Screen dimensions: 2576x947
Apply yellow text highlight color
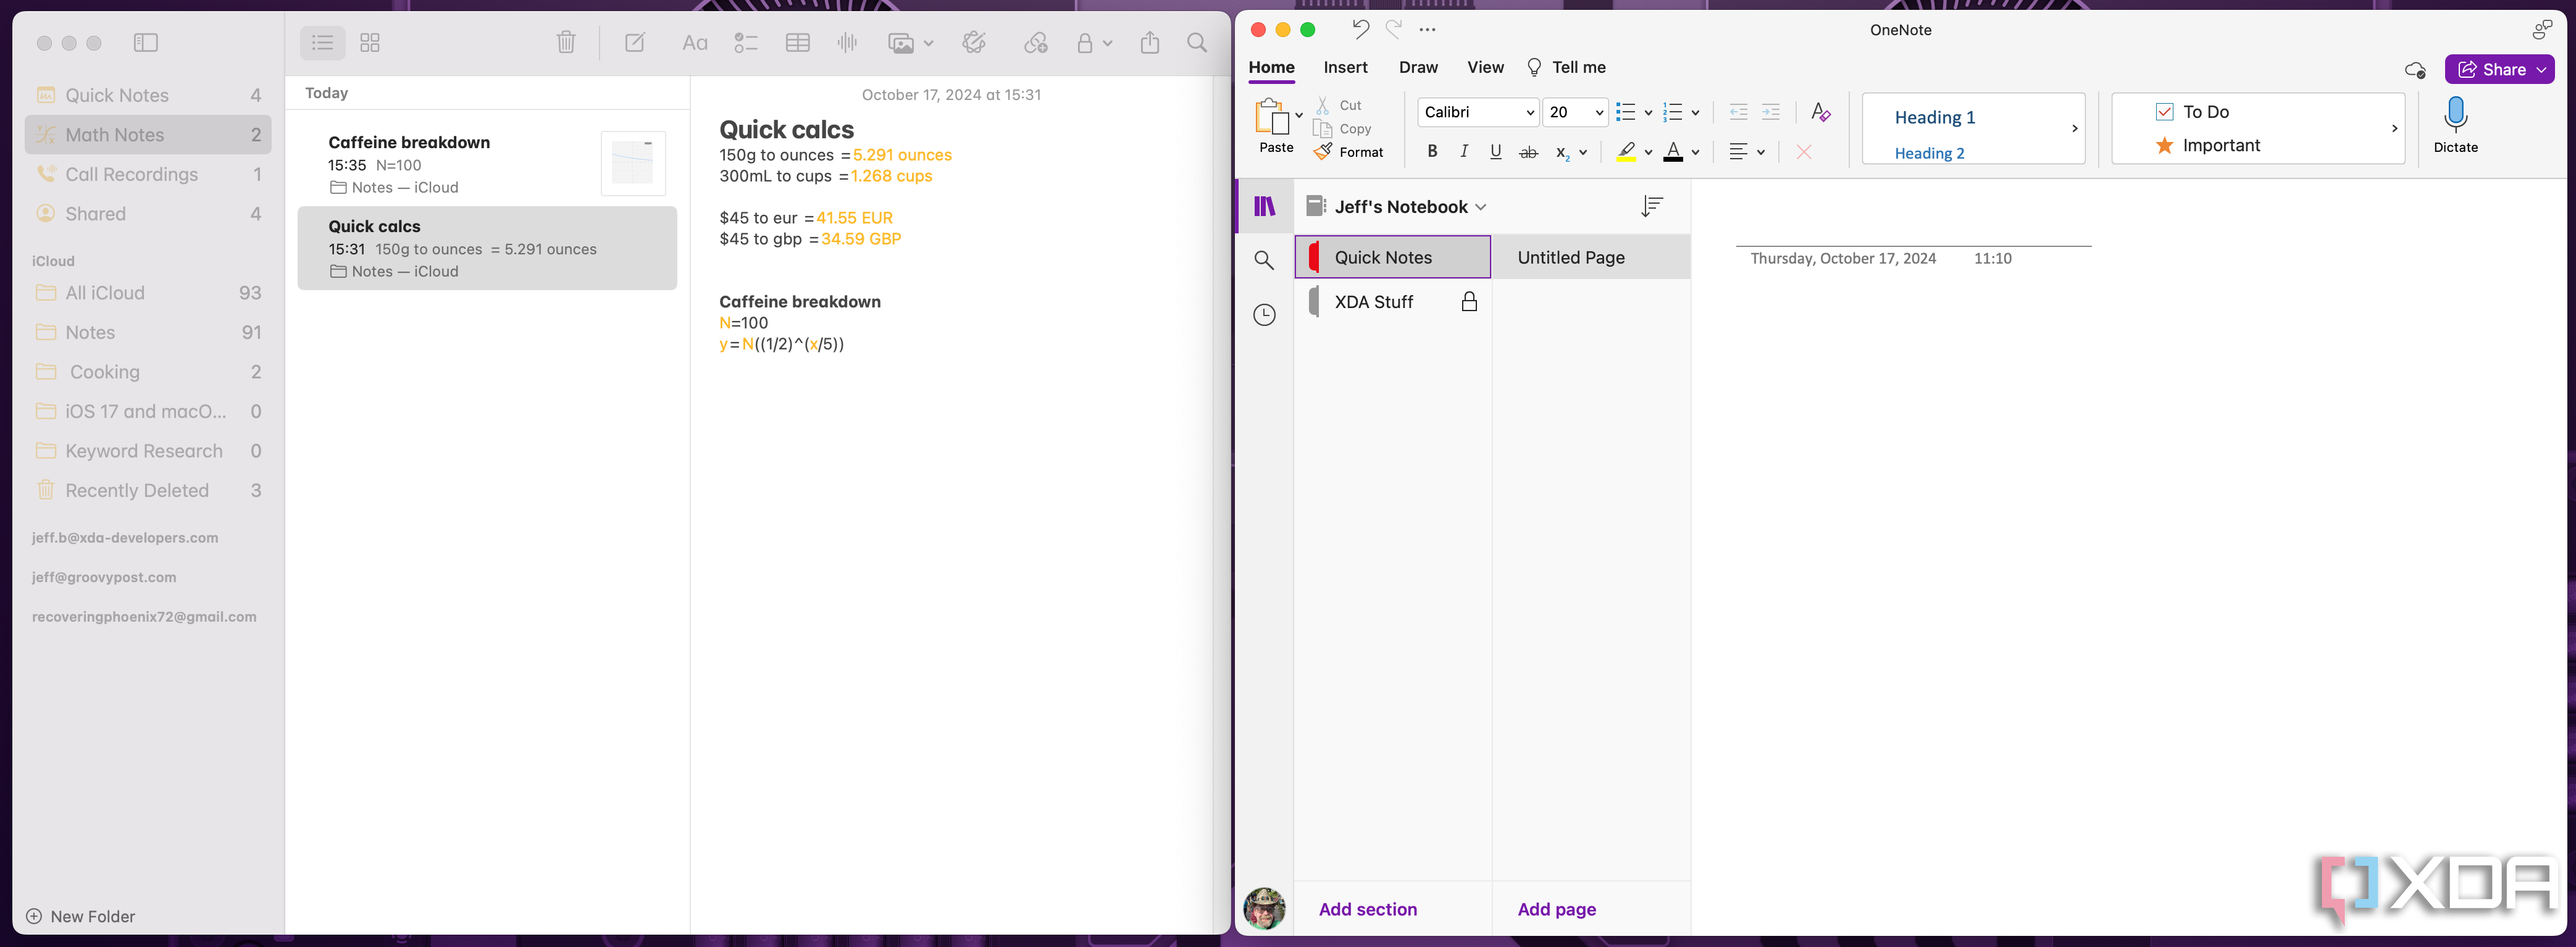(x=1626, y=152)
